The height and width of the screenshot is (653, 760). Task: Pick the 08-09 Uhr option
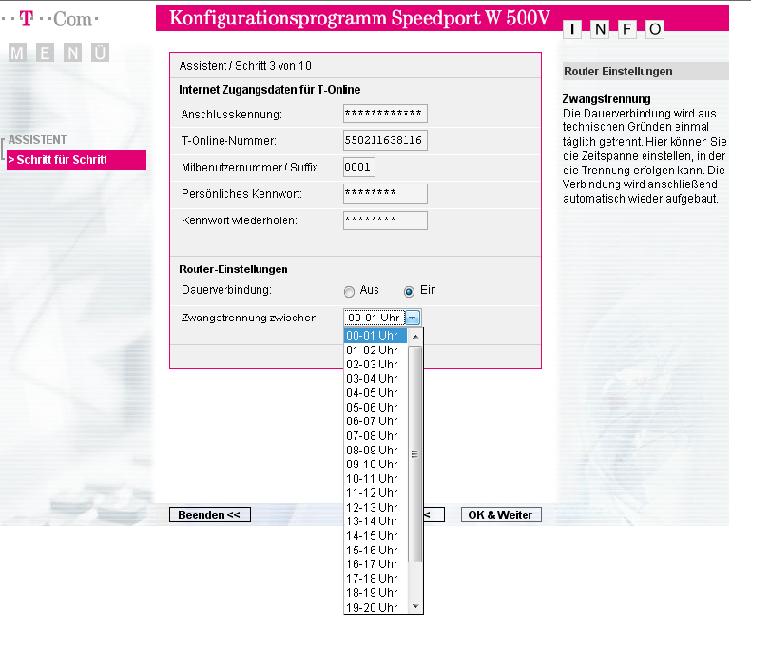pos(375,450)
